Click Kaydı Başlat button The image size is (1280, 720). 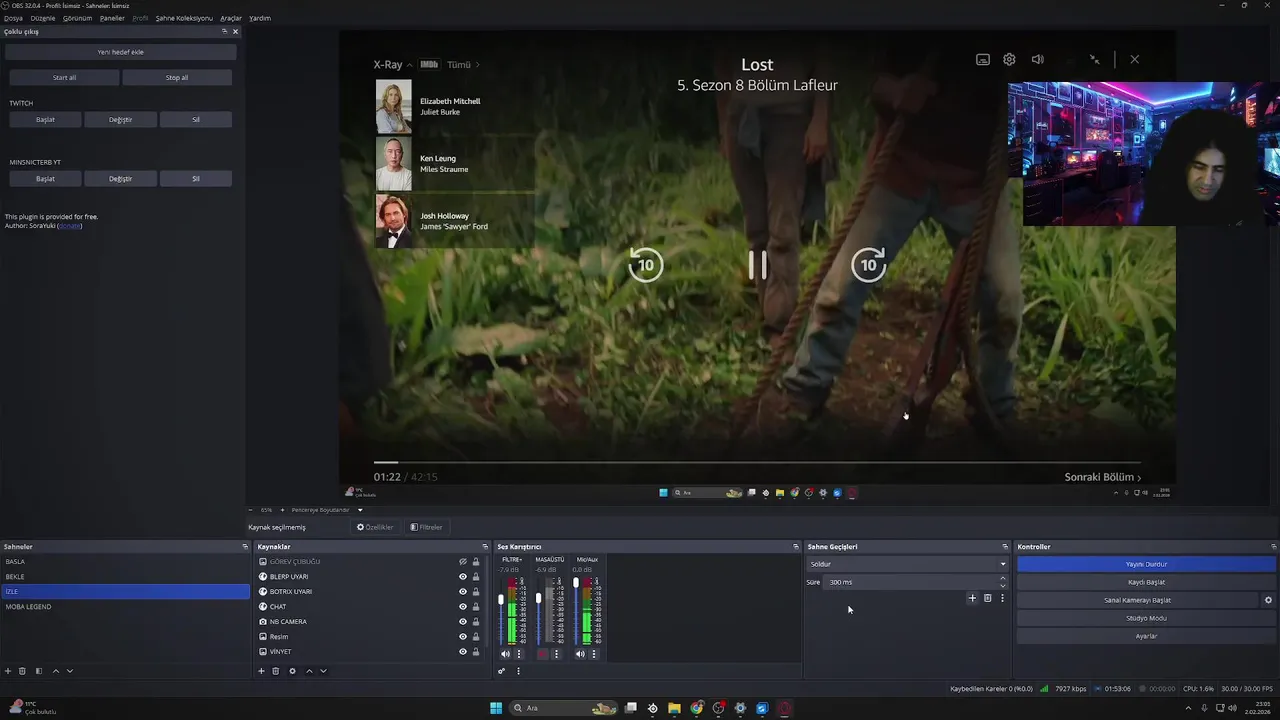1146,582
